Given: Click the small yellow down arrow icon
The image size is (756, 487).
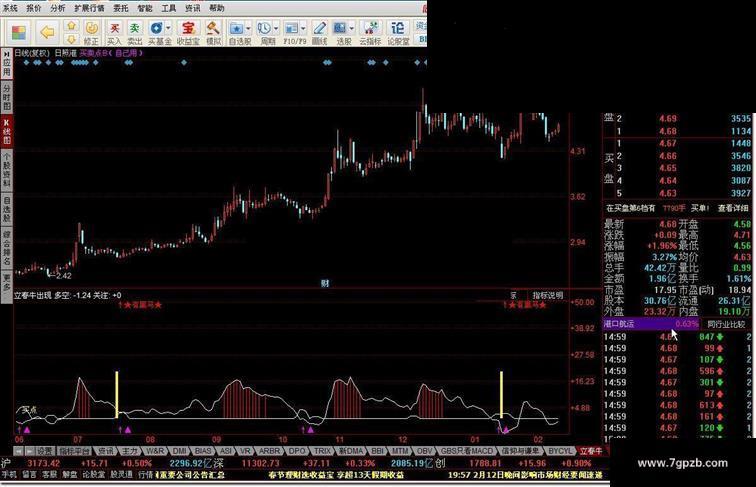Looking at the screenshot, I should tap(71, 39).
